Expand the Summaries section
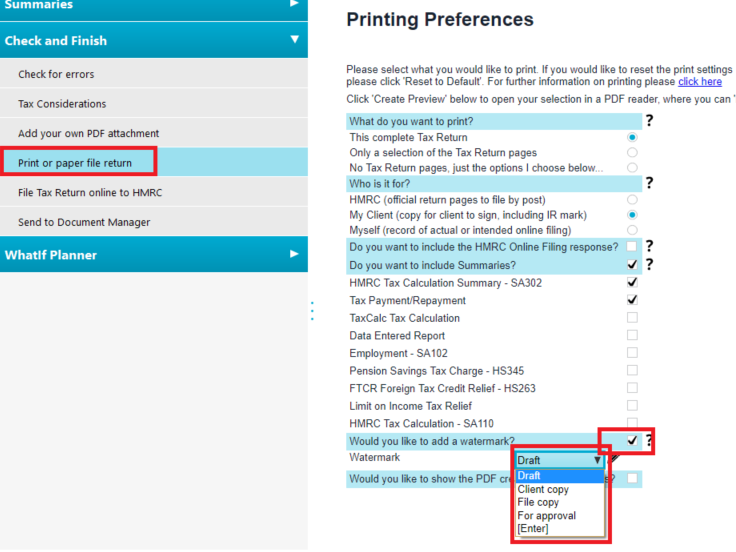The height and width of the screenshot is (552, 736). [x=294, y=5]
